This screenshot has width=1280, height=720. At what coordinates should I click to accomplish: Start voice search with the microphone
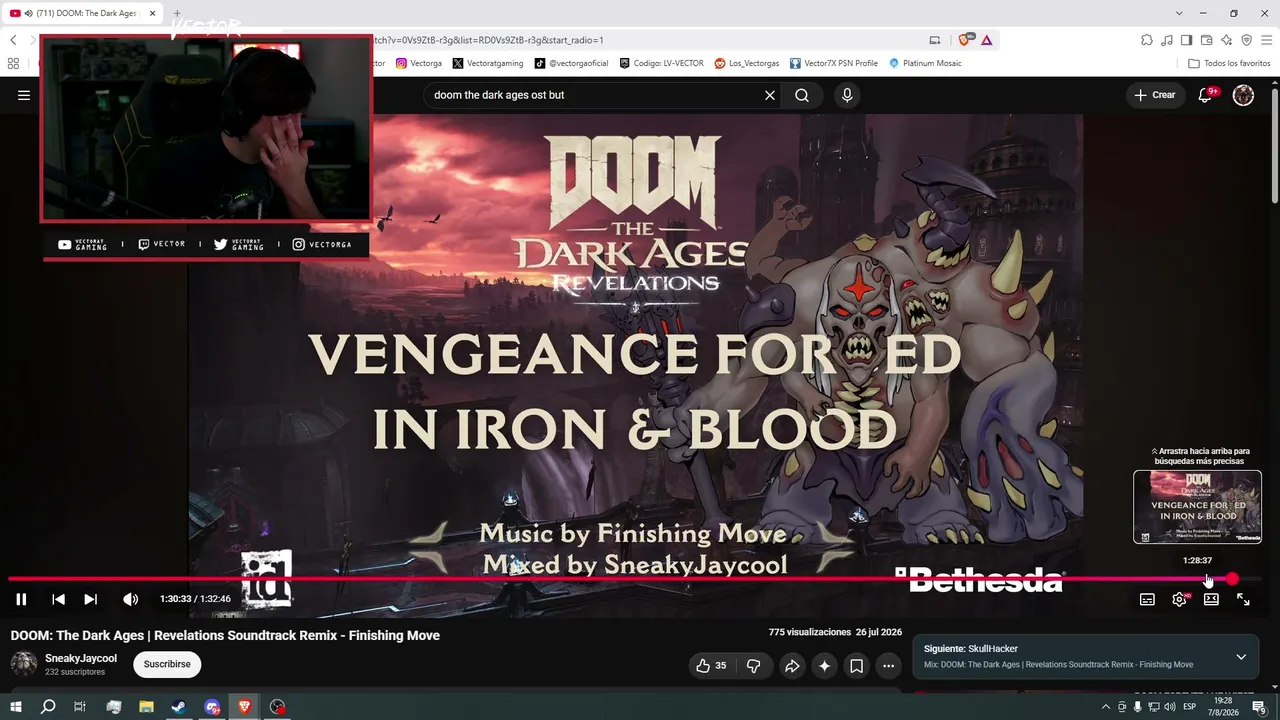(x=847, y=95)
